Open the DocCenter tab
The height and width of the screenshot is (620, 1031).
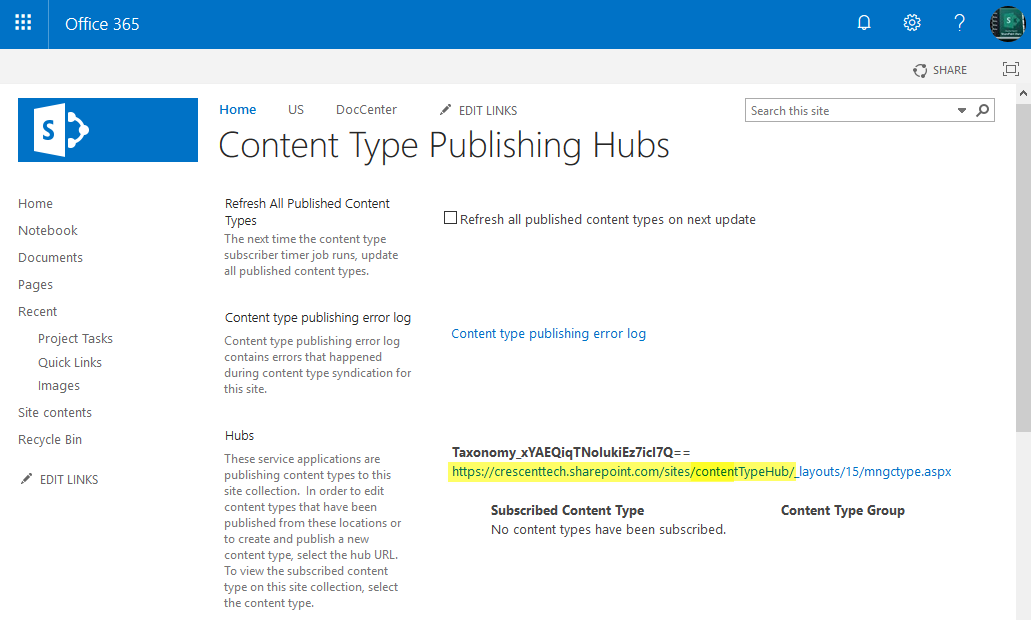coord(366,110)
